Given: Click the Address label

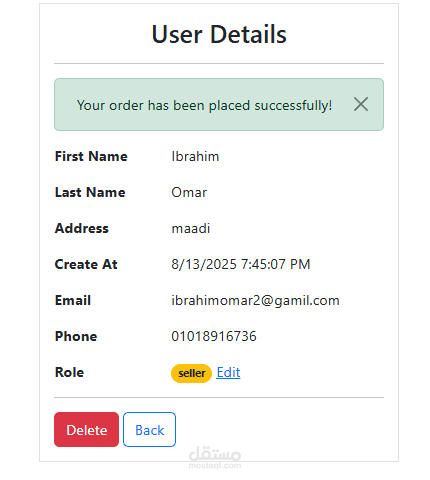Looking at the screenshot, I should 82,228.
